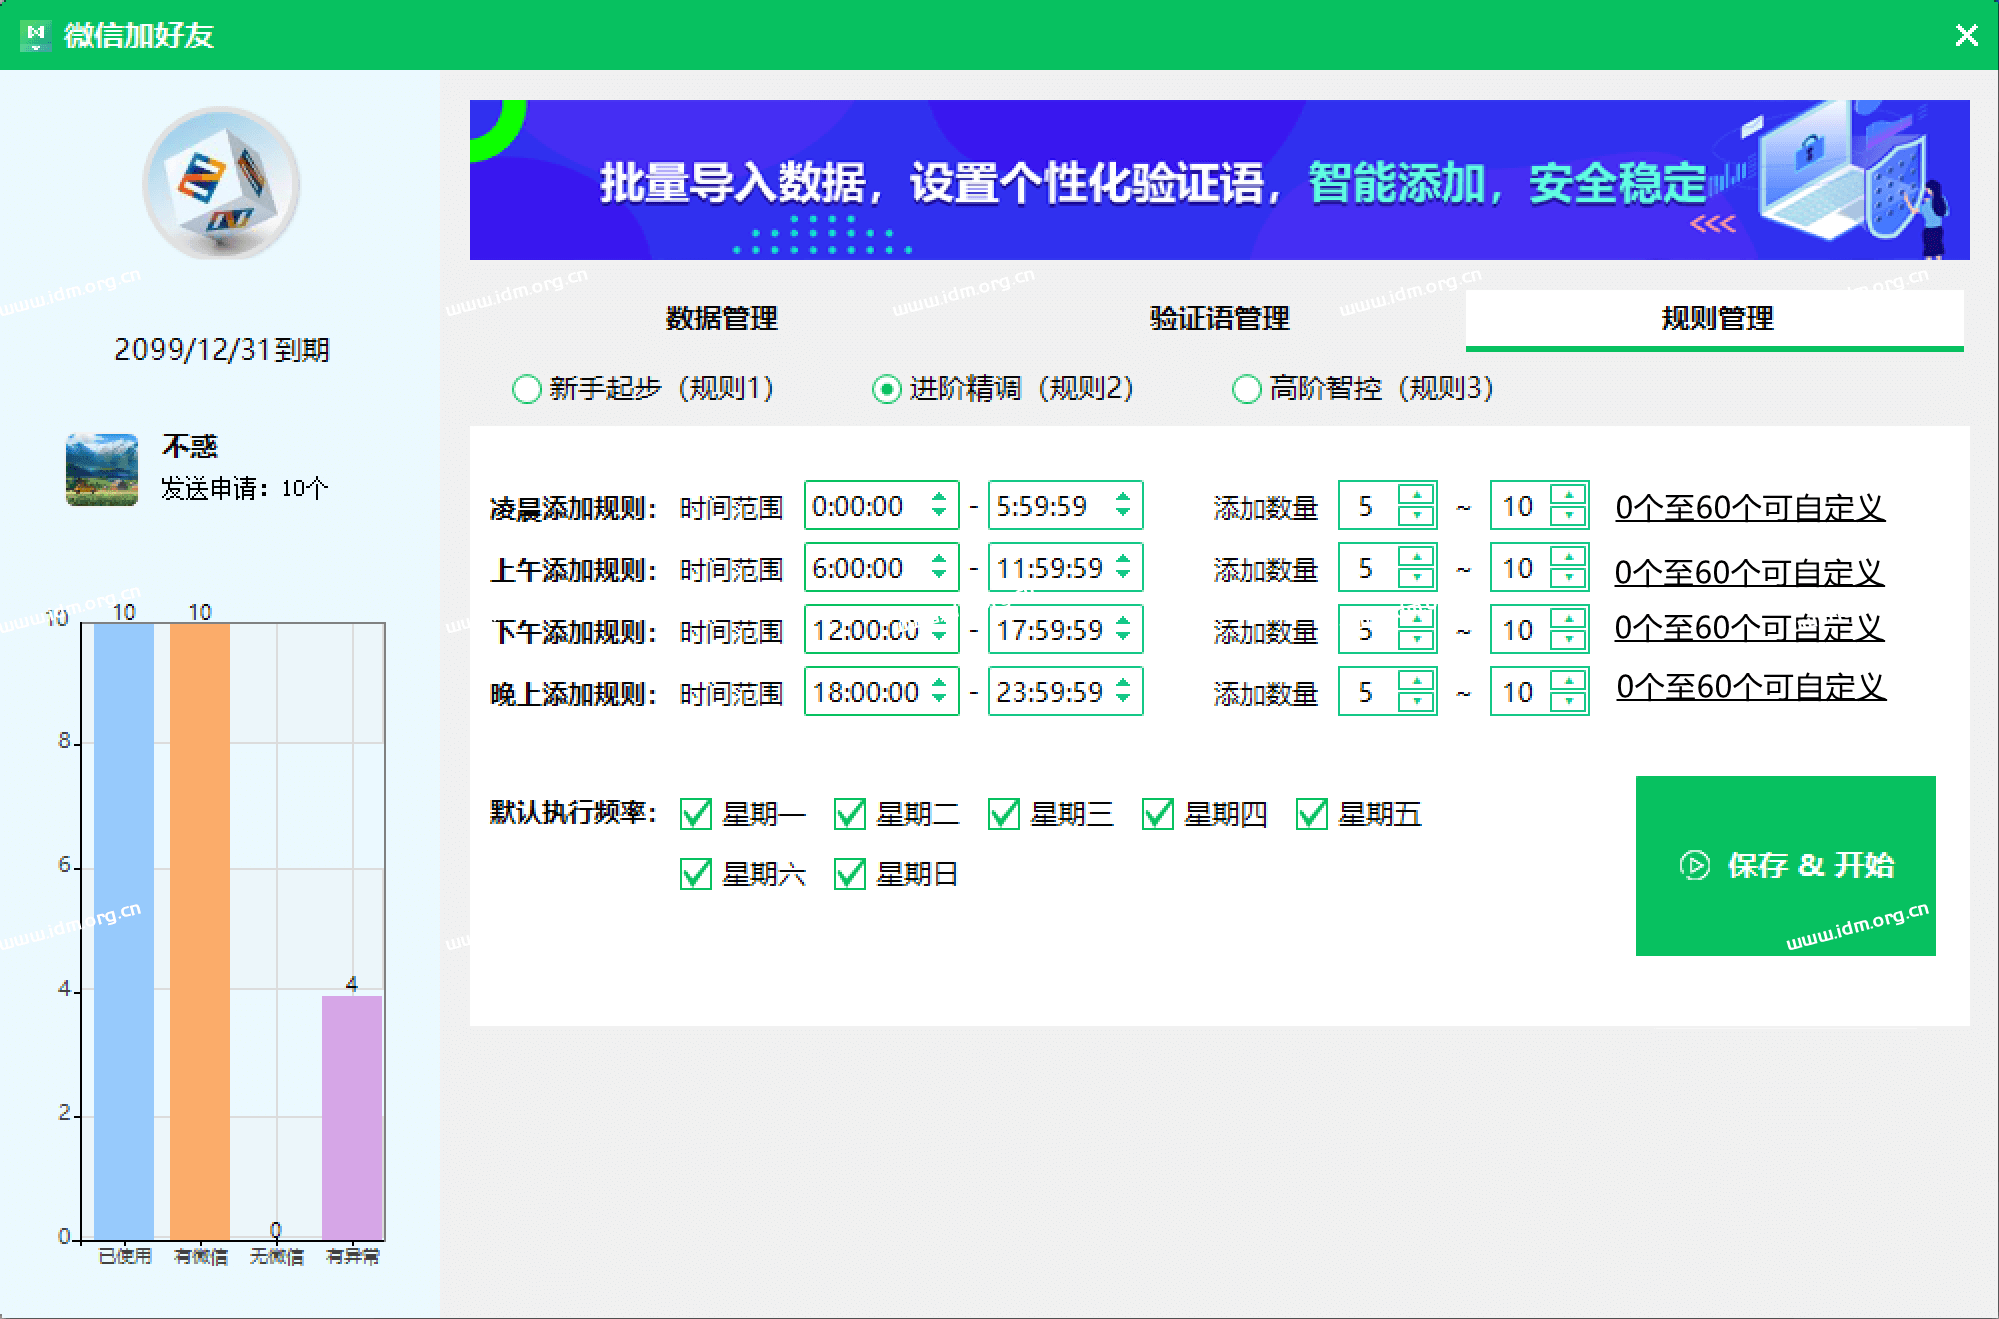Select the 高阶智控（规则3） radio button

click(x=1246, y=389)
